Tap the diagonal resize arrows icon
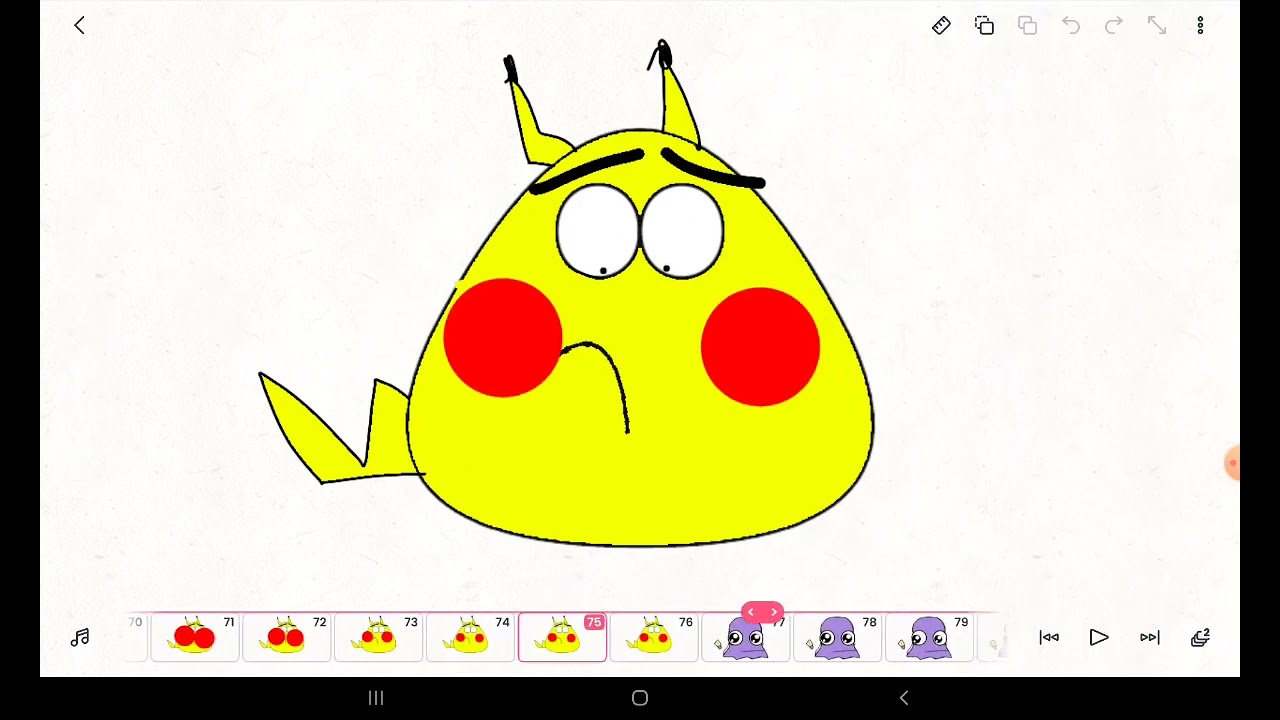The width and height of the screenshot is (1280, 720). (1157, 26)
